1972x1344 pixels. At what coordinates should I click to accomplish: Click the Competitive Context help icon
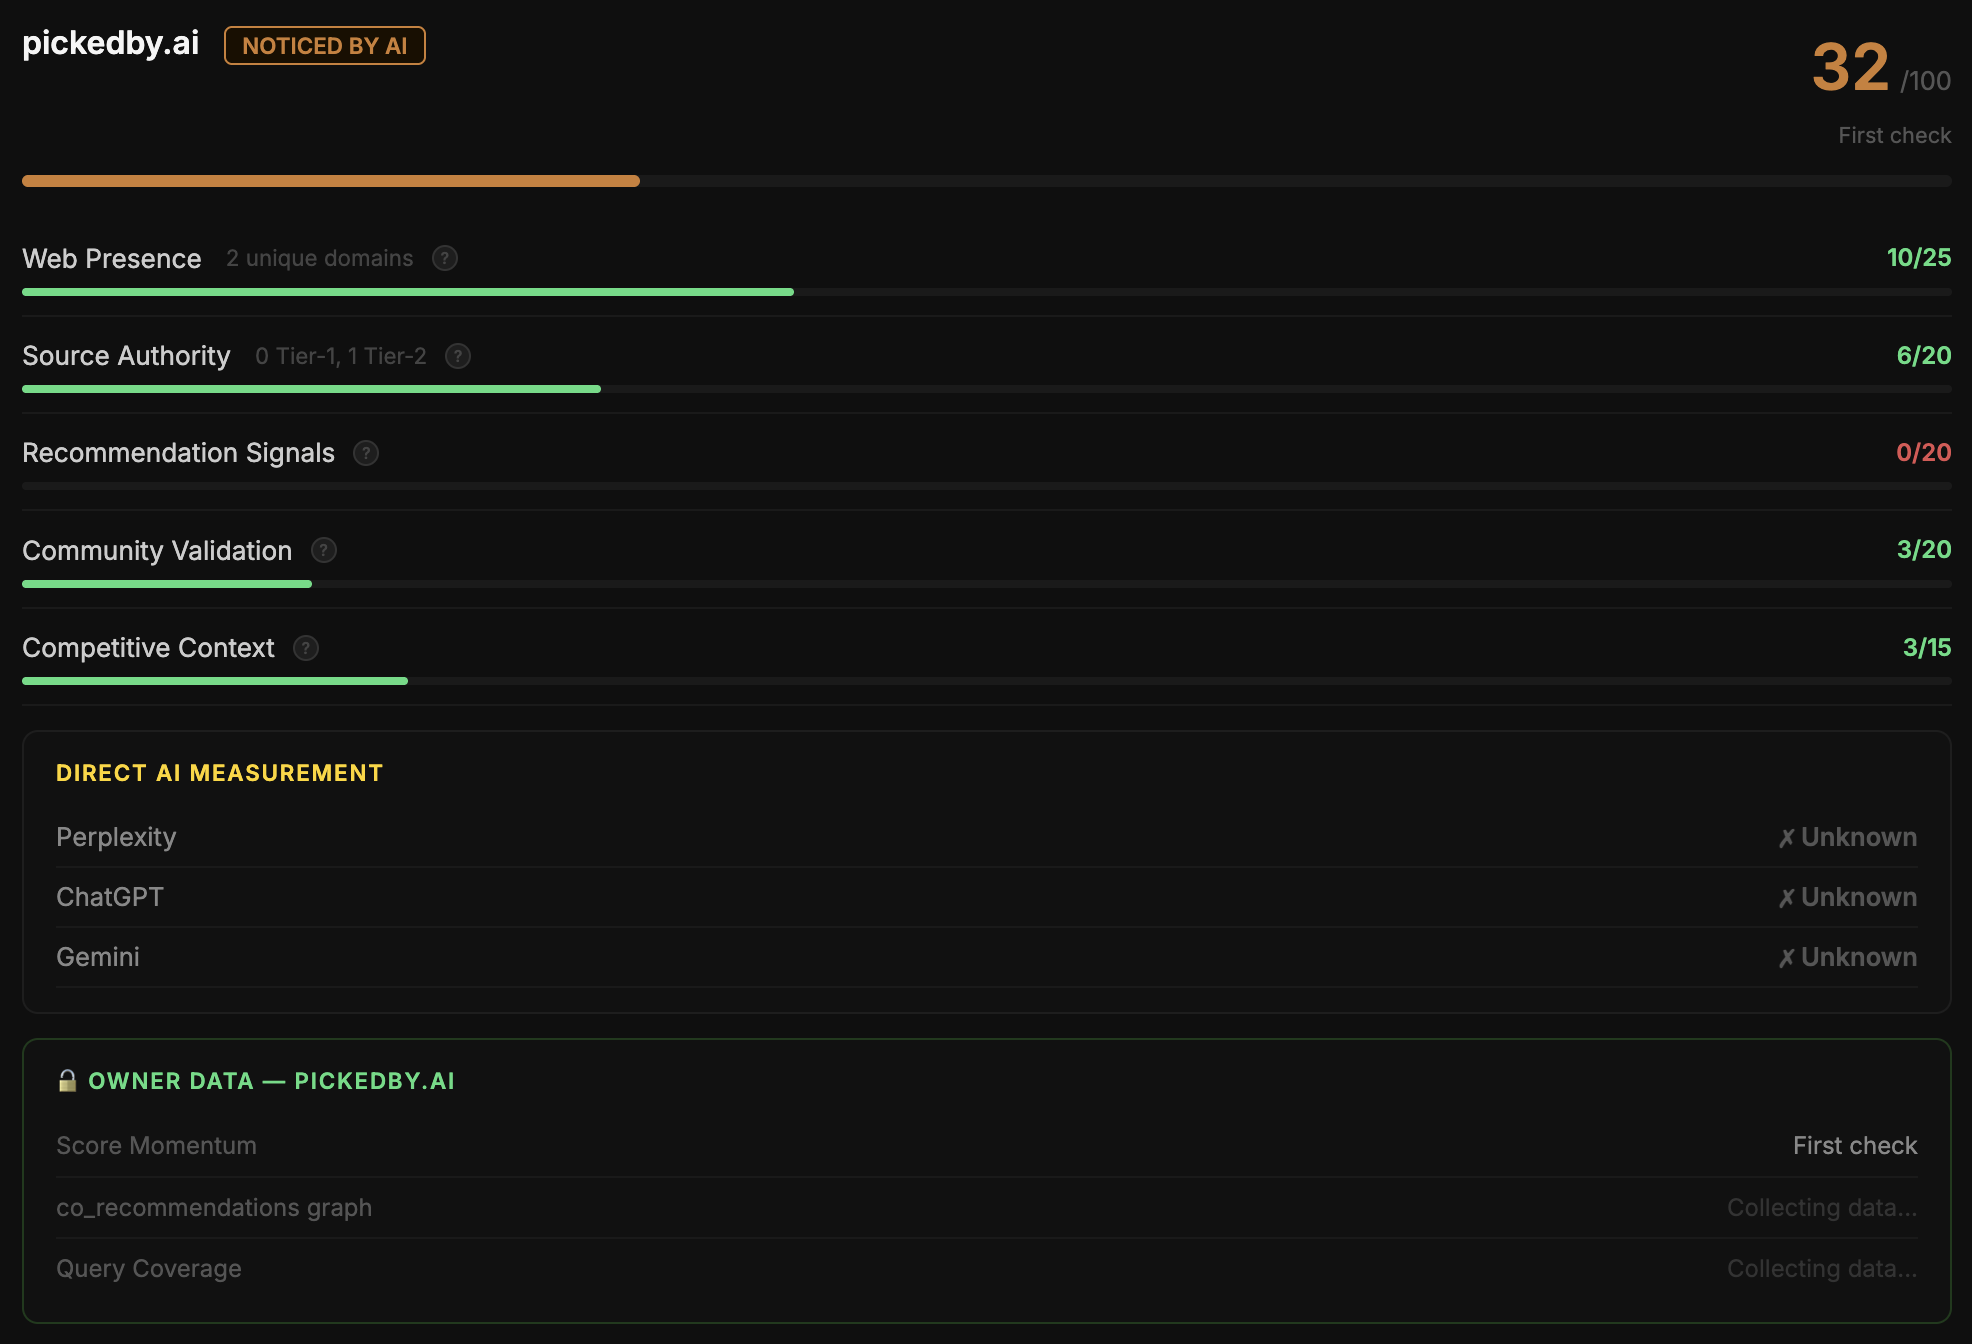[x=306, y=648]
